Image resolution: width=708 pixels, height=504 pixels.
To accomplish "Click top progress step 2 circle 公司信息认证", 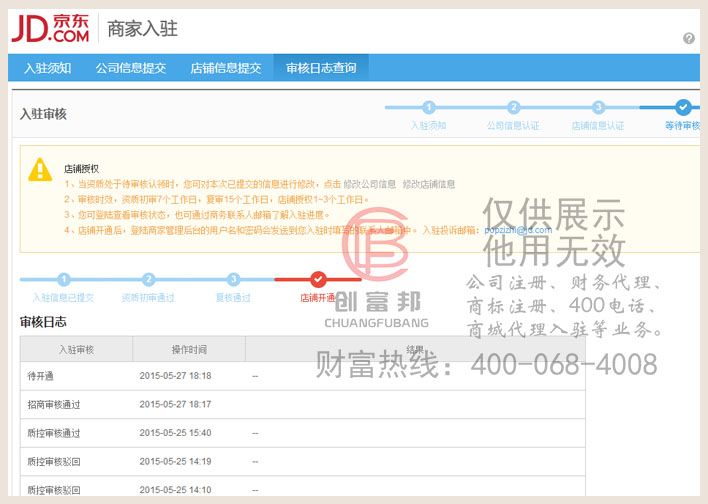I will 513,107.
